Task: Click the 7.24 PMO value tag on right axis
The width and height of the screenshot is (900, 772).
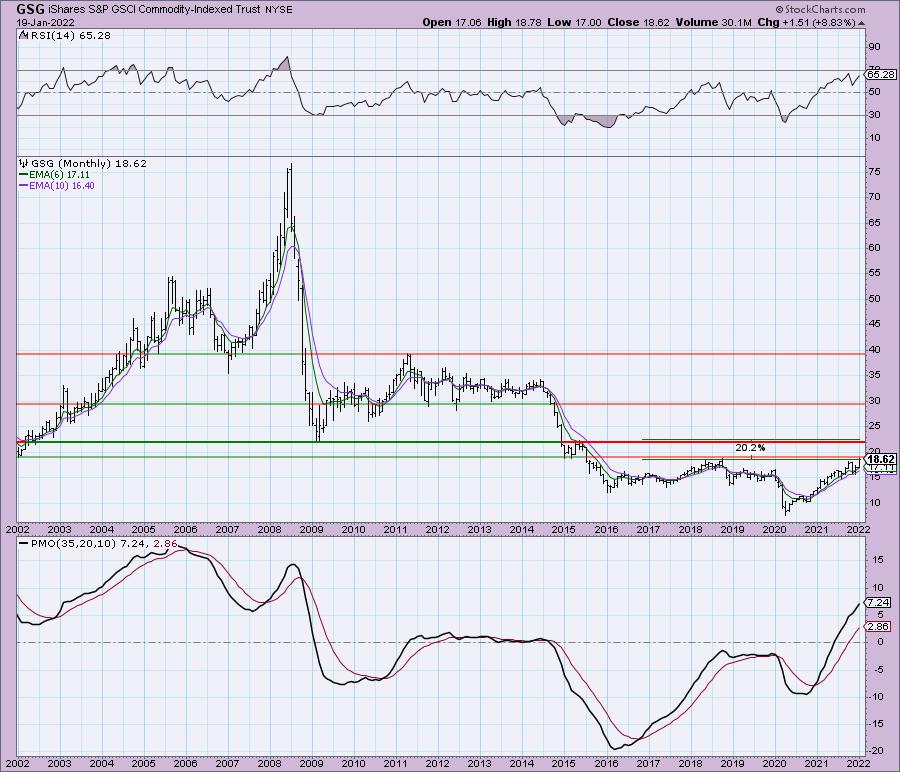Action: click(x=878, y=603)
